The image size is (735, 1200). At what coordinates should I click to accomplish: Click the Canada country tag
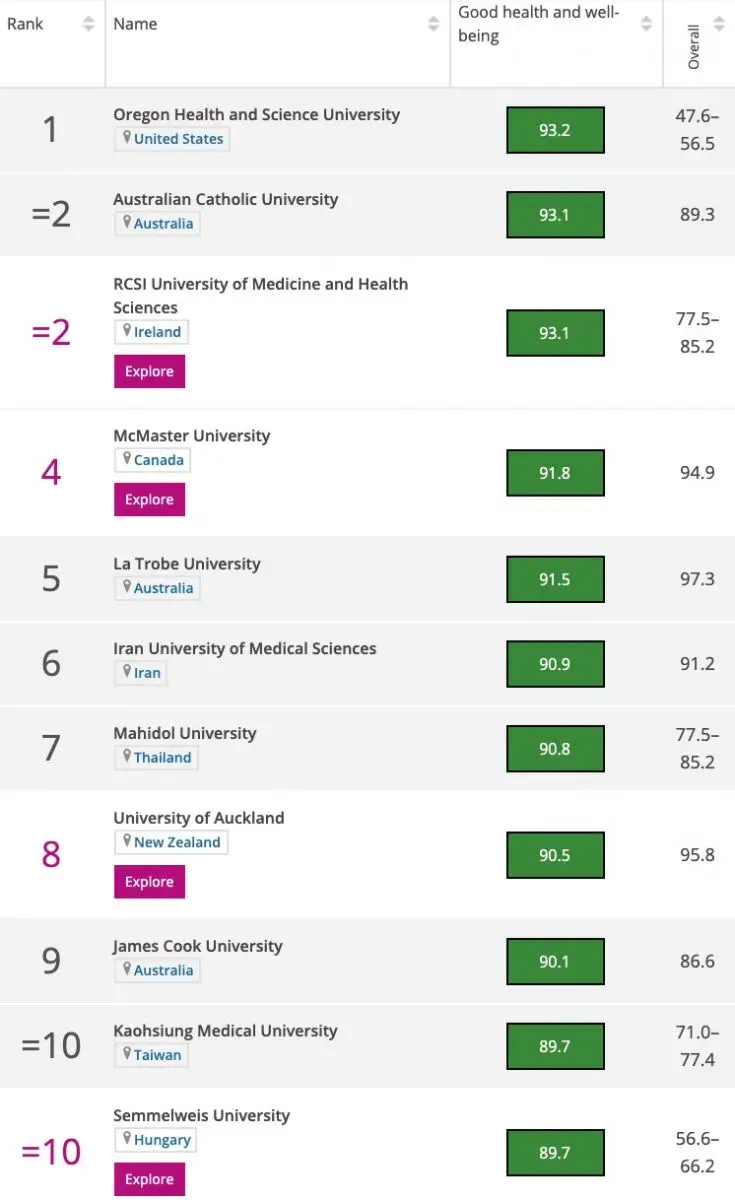click(159, 460)
